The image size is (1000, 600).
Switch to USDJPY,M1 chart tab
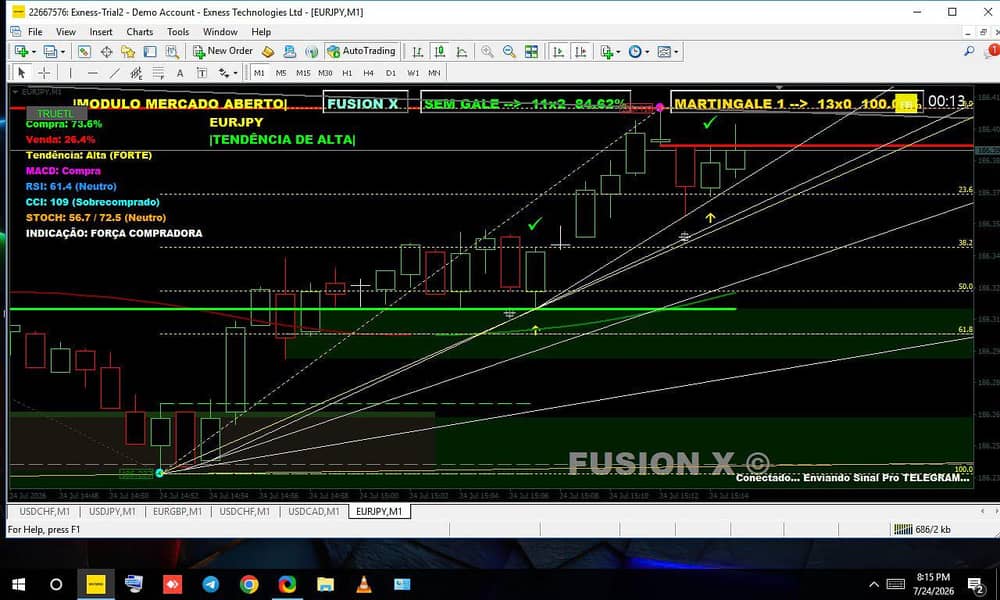(x=112, y=511)
